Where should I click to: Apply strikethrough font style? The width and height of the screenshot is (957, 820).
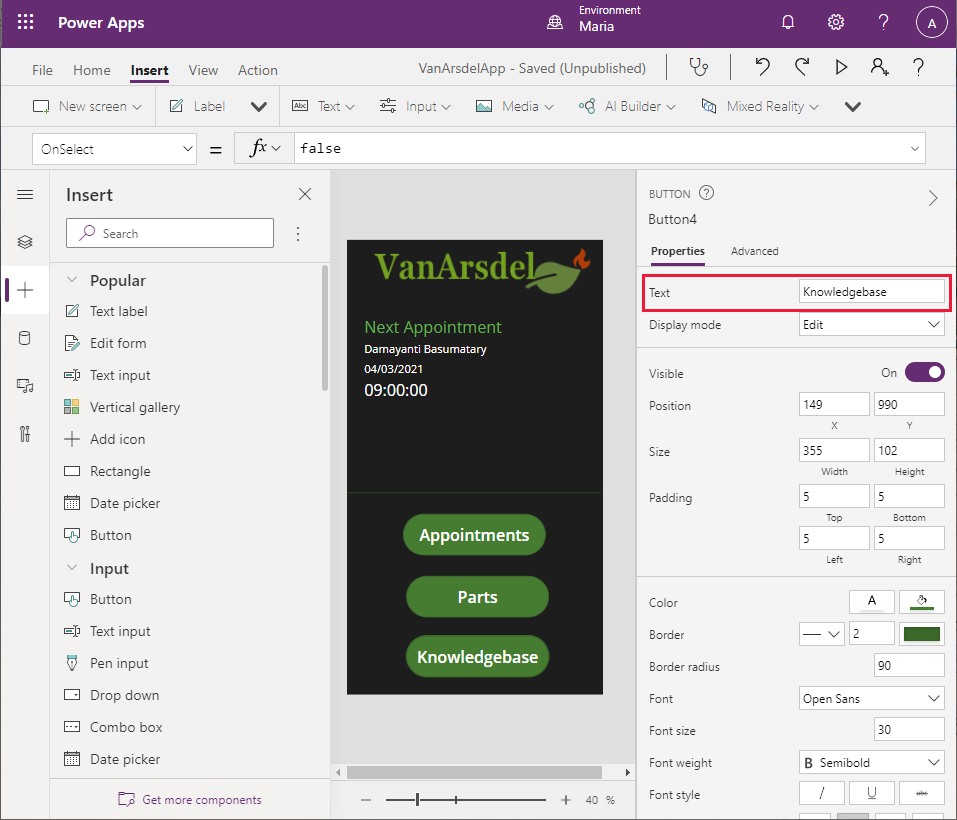(922, 793)
